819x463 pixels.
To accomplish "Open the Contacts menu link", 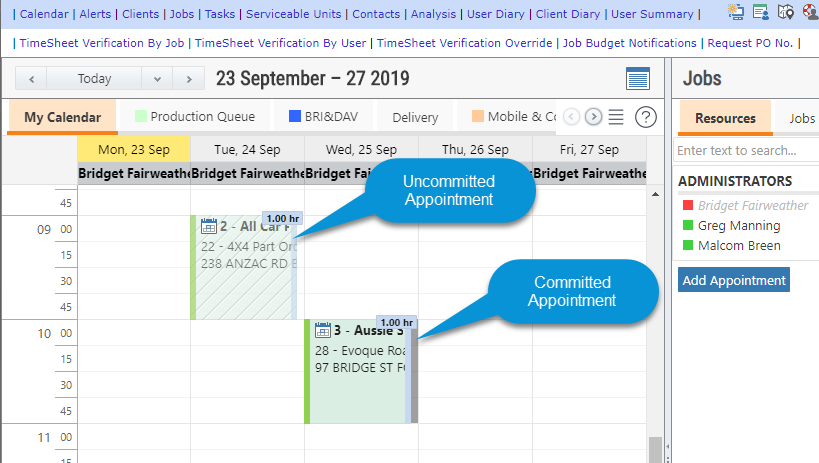I will 376,14.
